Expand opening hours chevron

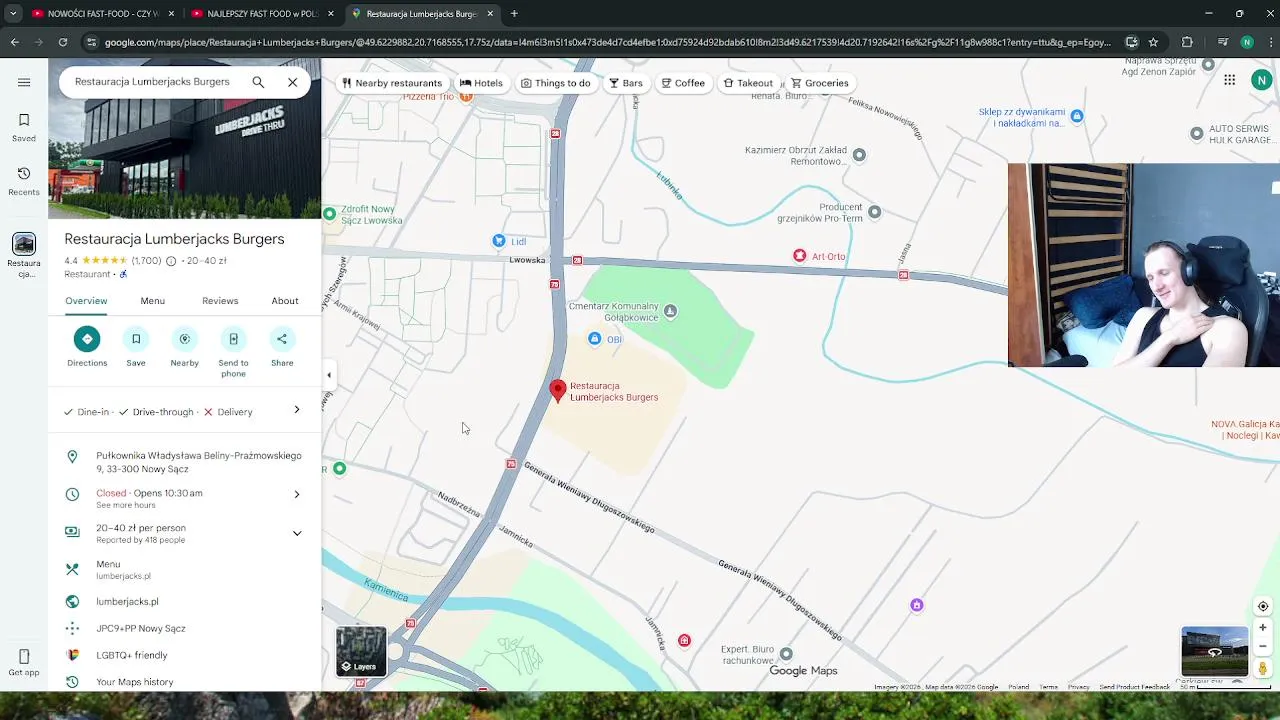(x=297, y=494)
